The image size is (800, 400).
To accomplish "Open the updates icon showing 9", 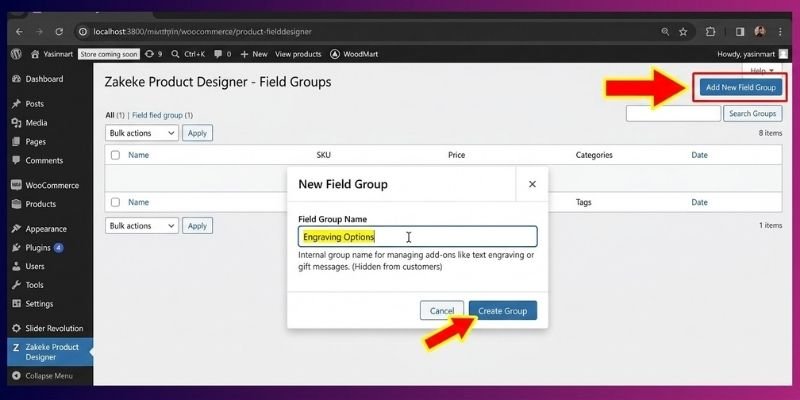I will coord(154,54).
